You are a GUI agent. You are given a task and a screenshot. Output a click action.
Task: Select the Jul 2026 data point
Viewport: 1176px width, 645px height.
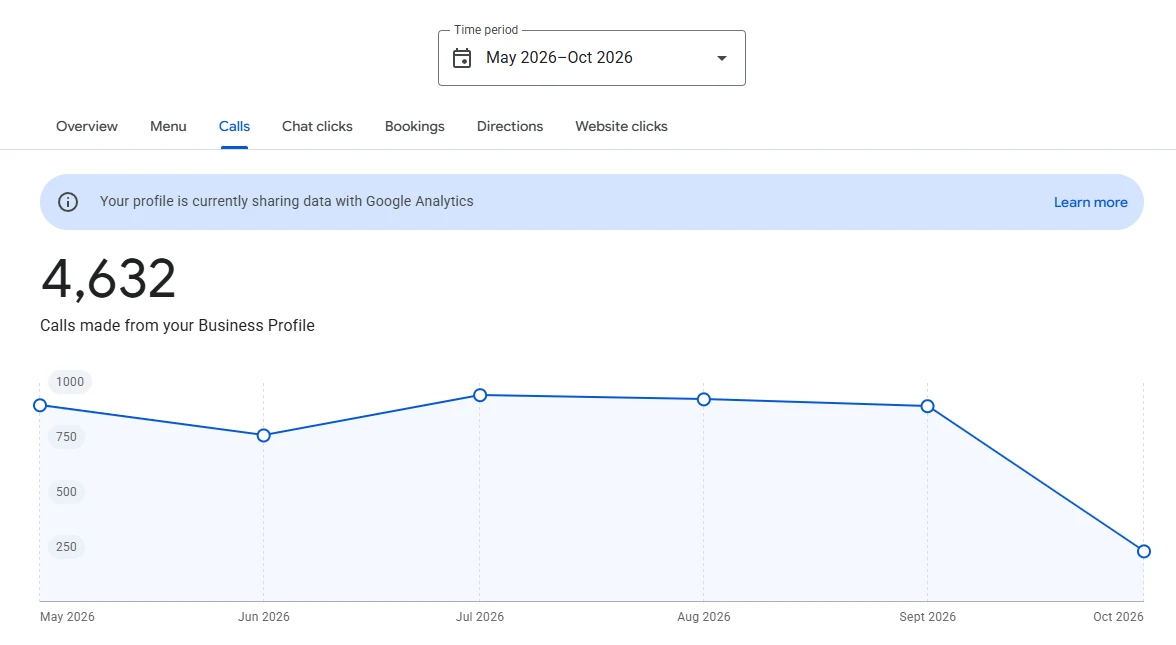click(x=480, y=395)
